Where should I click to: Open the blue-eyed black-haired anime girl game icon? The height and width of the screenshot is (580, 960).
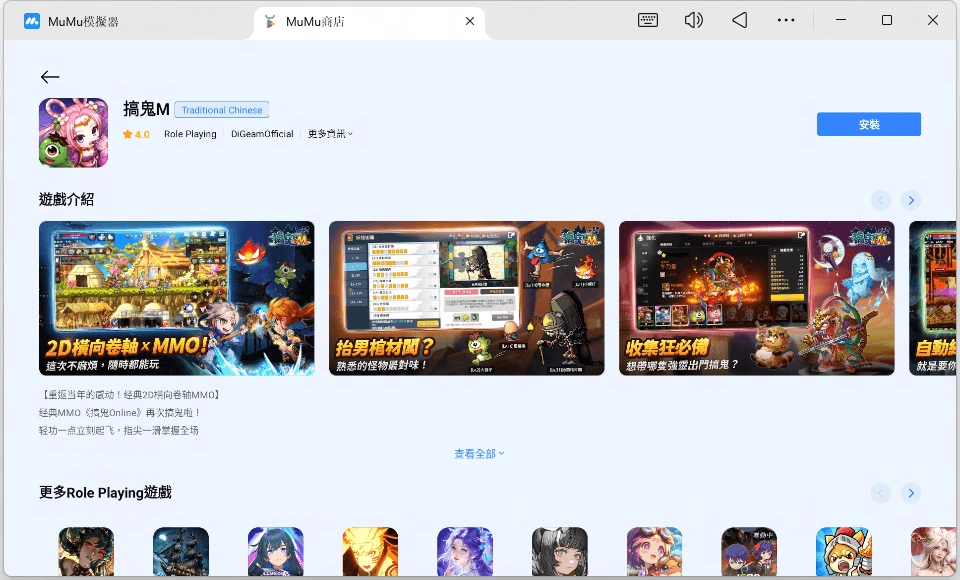[276, 552]
